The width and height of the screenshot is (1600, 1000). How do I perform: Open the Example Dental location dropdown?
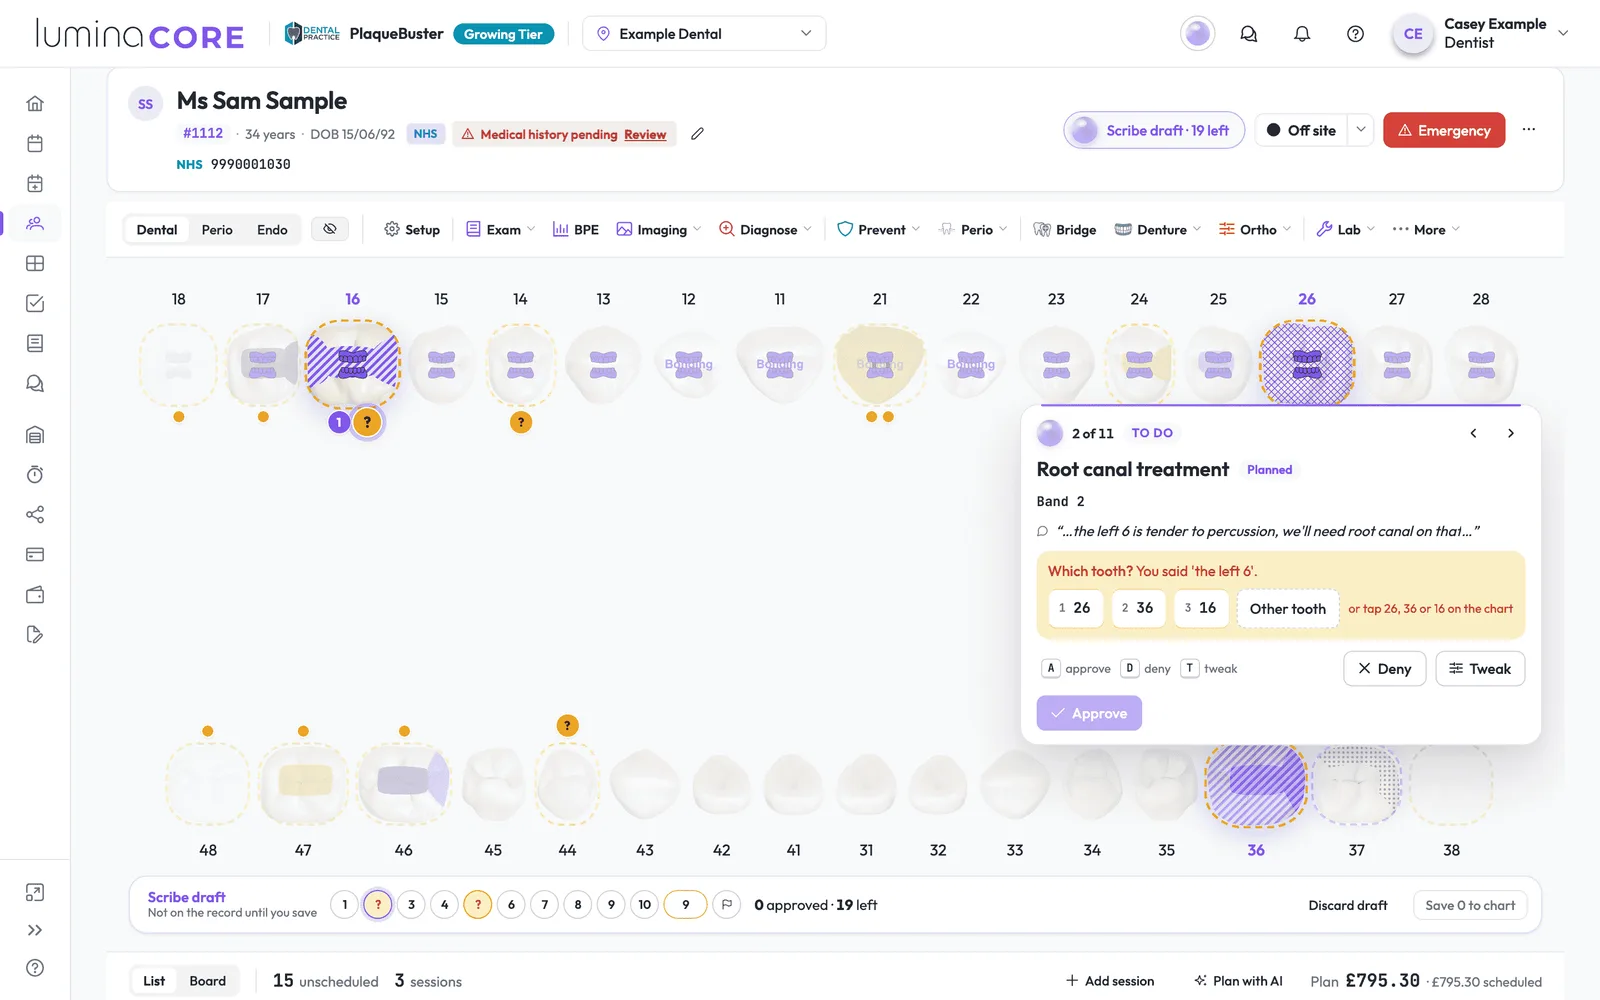click(x=704, y=34)
